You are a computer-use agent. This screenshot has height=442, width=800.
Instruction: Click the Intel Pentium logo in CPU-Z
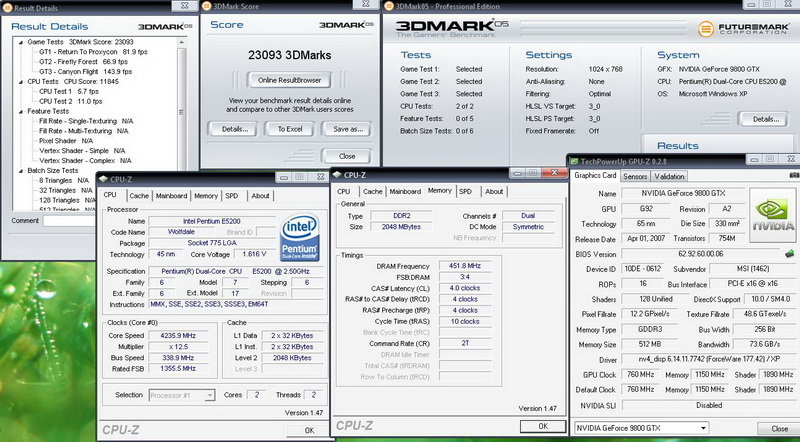300,237
